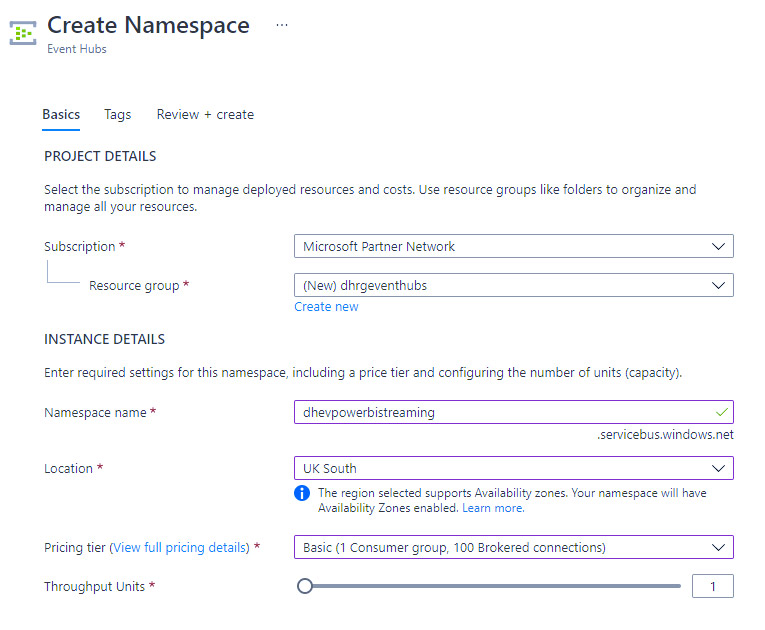This screenshot has height=630, width=765.
Task: Click the Namespace name label
Action: [95, 413]
